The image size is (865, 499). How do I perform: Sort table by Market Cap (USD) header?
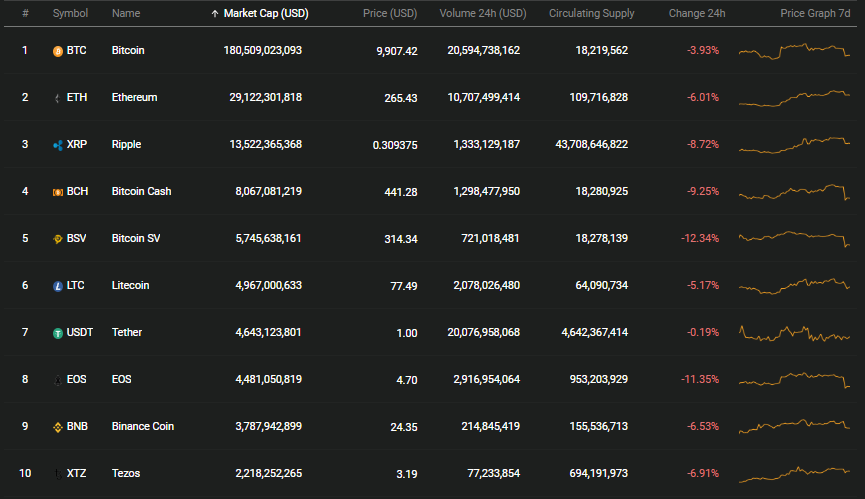(x=266, y=13)
